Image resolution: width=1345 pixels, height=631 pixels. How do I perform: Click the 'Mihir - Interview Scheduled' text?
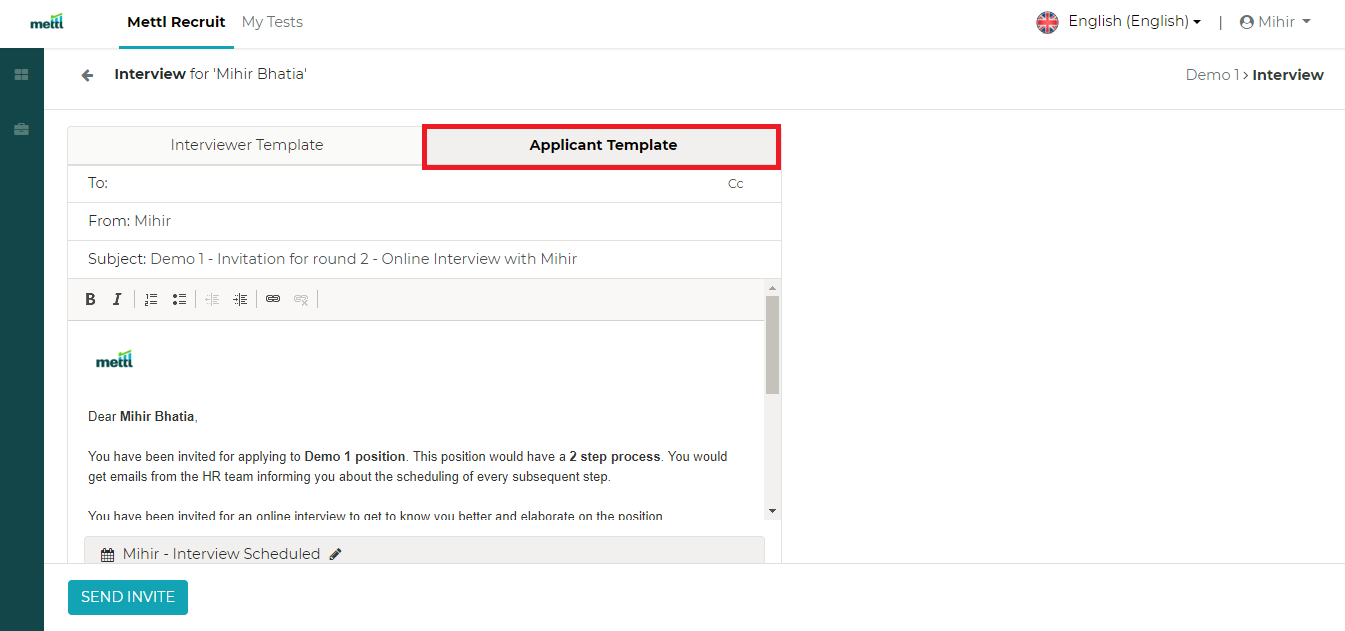(221, 554)
